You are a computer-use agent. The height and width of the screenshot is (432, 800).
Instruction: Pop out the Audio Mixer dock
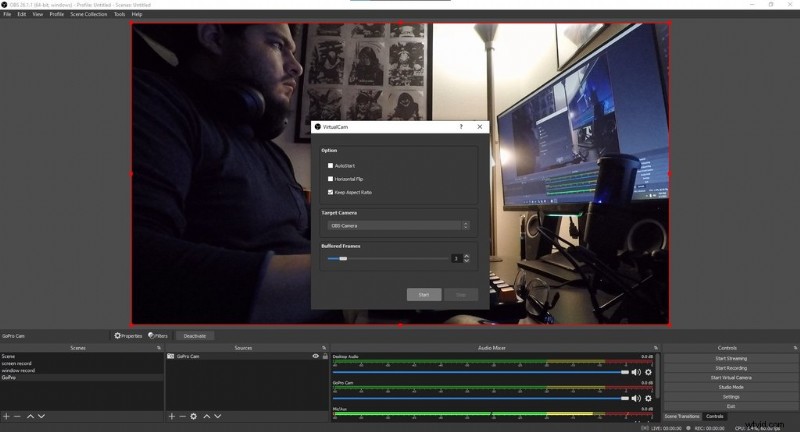[656, 348]
